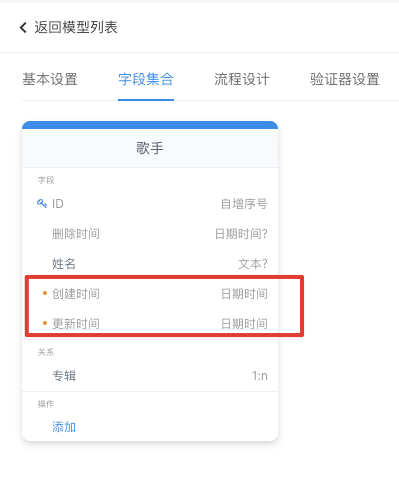Open the 基本设置 tab

(50, 79)
